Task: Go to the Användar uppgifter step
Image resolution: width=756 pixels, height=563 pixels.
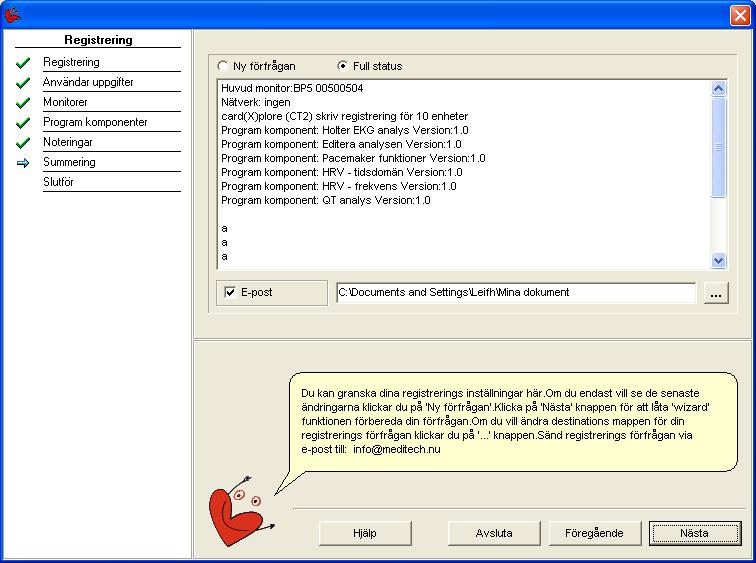Action: coord(88,82)
